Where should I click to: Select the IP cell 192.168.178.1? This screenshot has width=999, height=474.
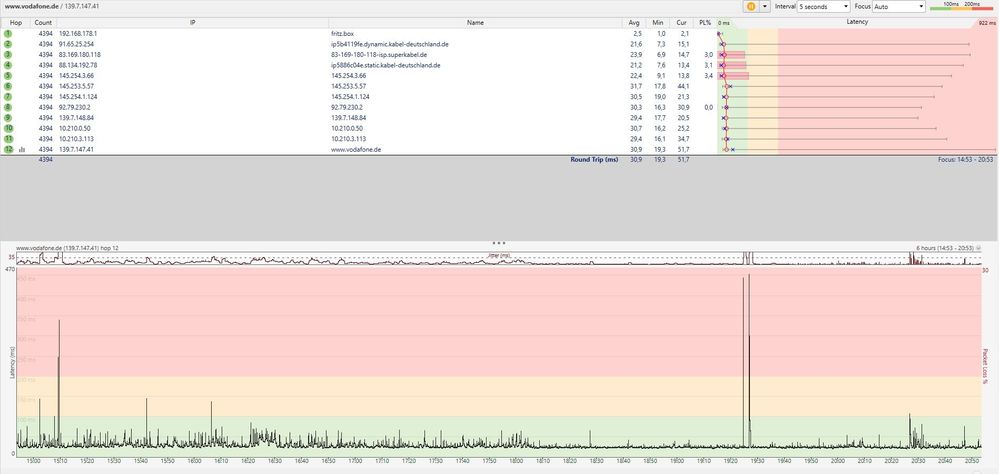click(78, 33)
